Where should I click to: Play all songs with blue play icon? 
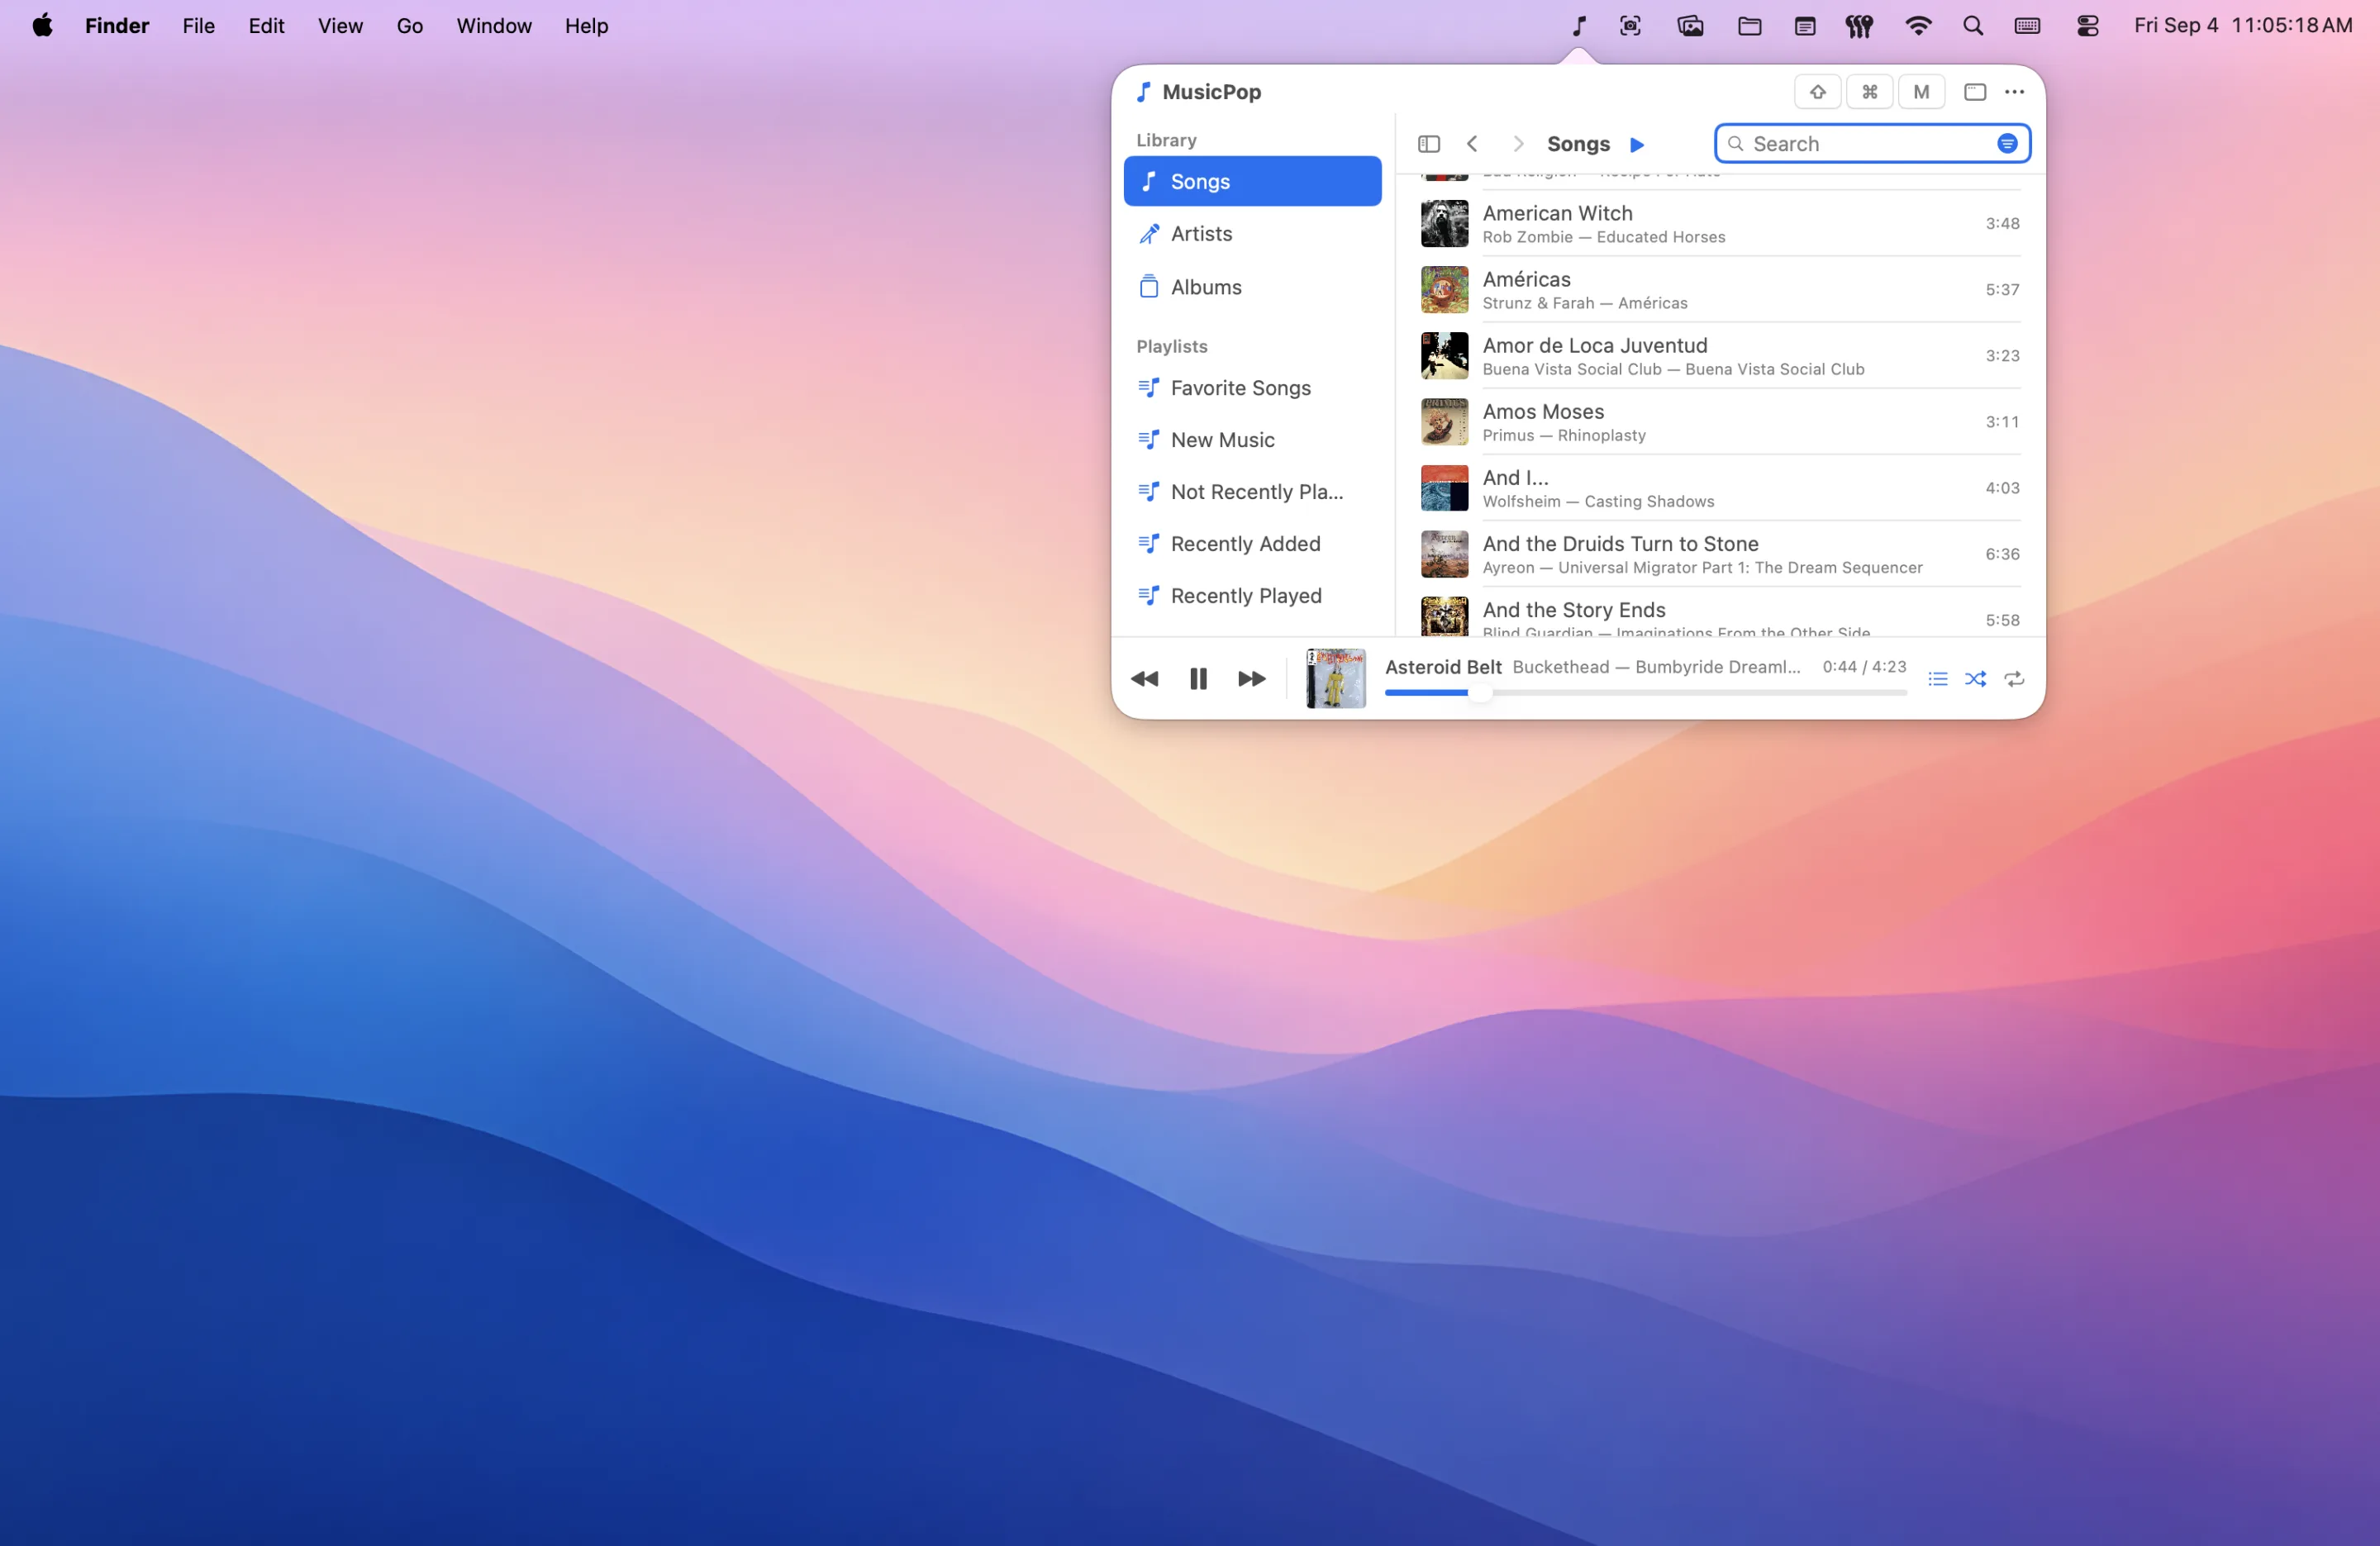point(1637,144)
